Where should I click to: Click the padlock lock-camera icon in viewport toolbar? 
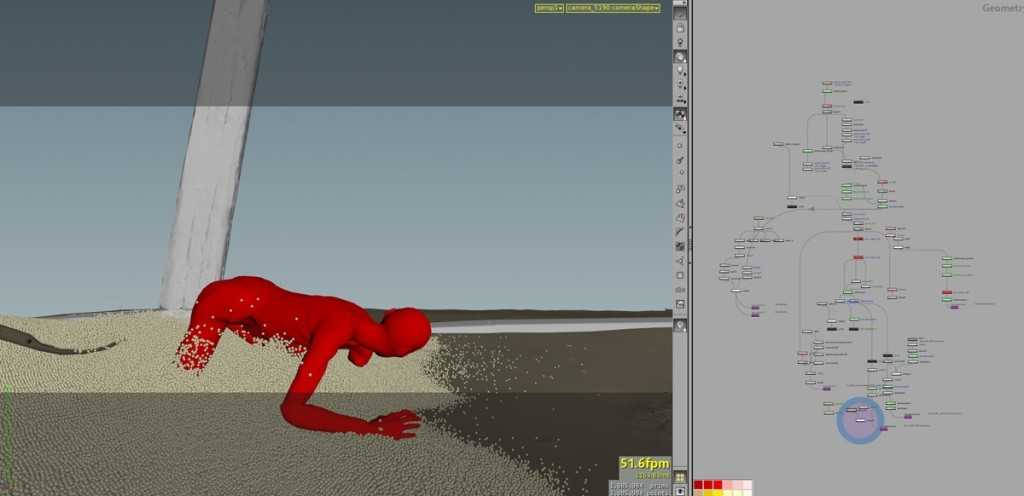point(680,28)
